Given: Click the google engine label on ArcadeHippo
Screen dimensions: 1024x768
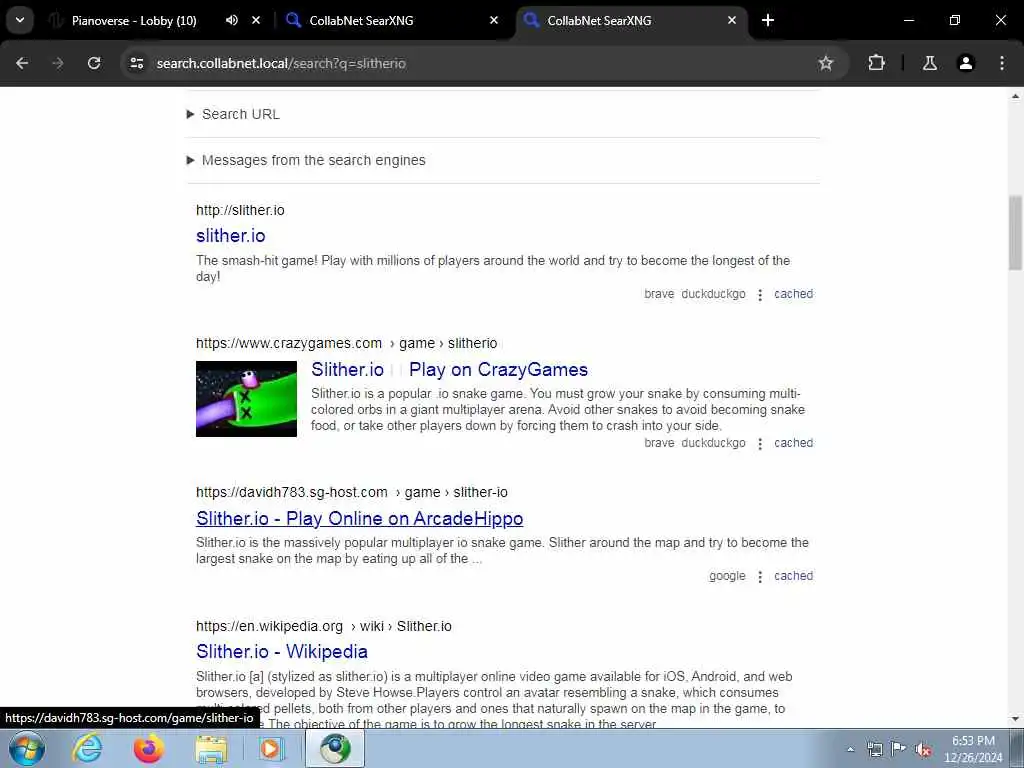Looking at the screenshot, I should click(x=727, y=576).
